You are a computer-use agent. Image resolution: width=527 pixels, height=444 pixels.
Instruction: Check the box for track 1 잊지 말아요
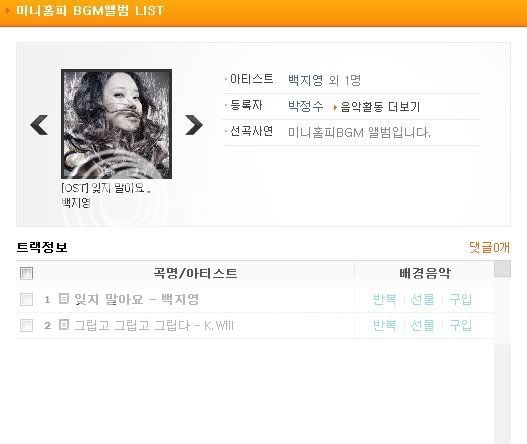[x=27, y=299]
